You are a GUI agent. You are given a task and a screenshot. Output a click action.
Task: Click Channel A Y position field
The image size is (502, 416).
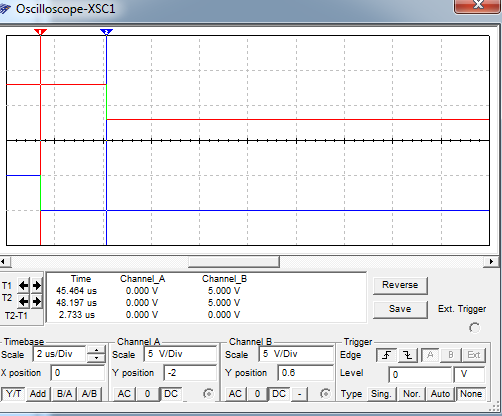pyautogui.click(x=190, y=373)
